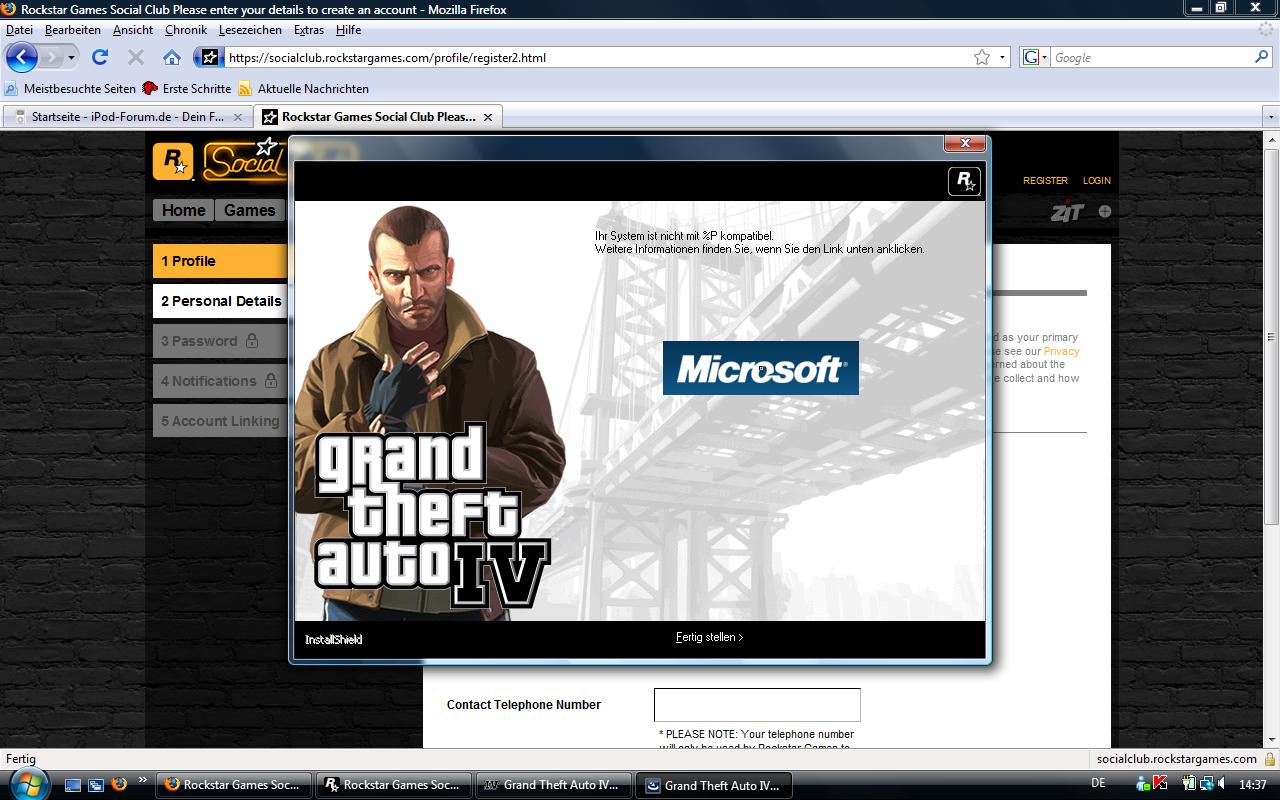
Task: Open the Ansicht menu
Action: pyautogui.click(x=133, y=30)
